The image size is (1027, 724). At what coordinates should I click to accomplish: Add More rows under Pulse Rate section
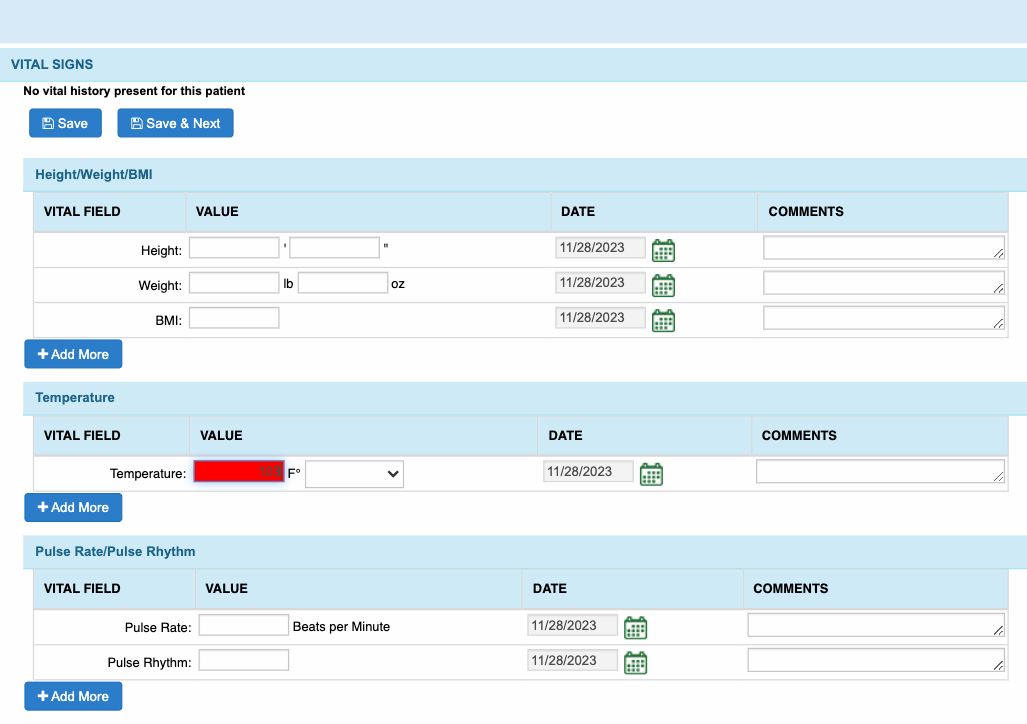[73, 696]
